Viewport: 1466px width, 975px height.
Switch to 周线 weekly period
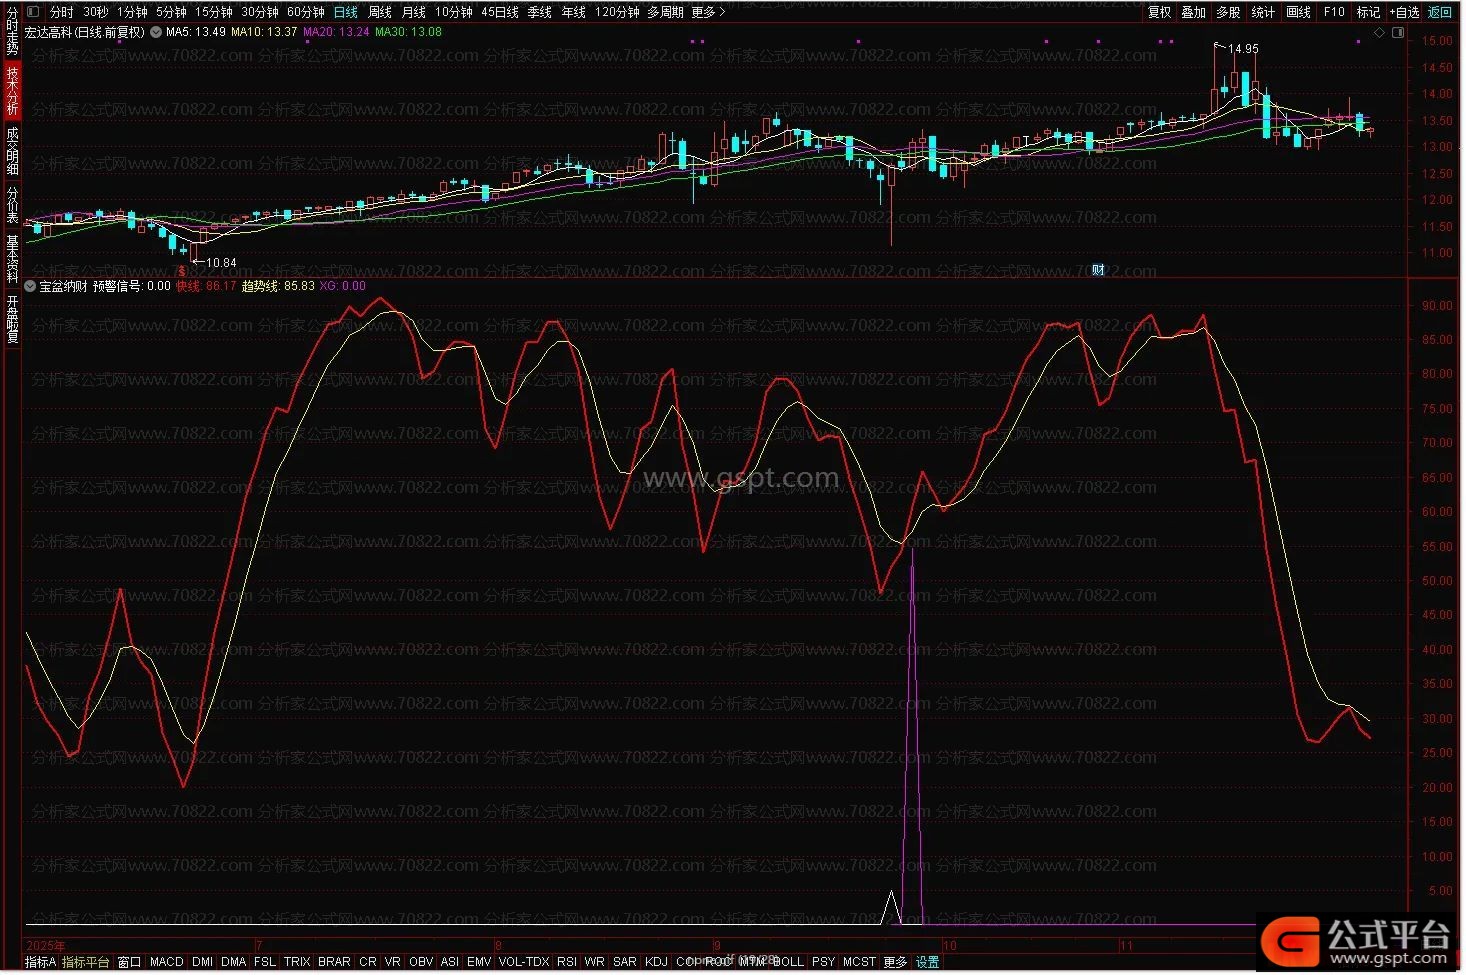click(380, 12)
